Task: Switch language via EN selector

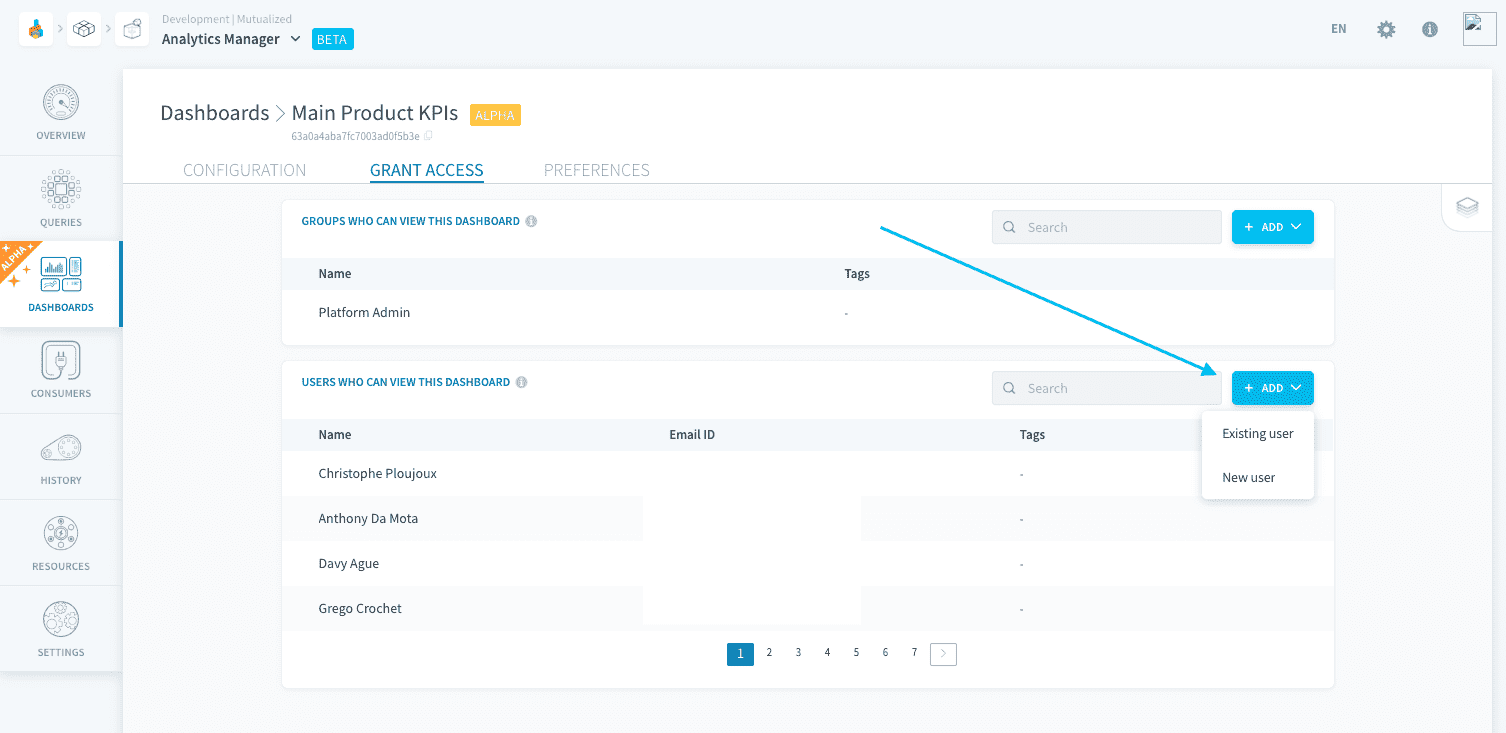Action: (x=1338, y=29)
